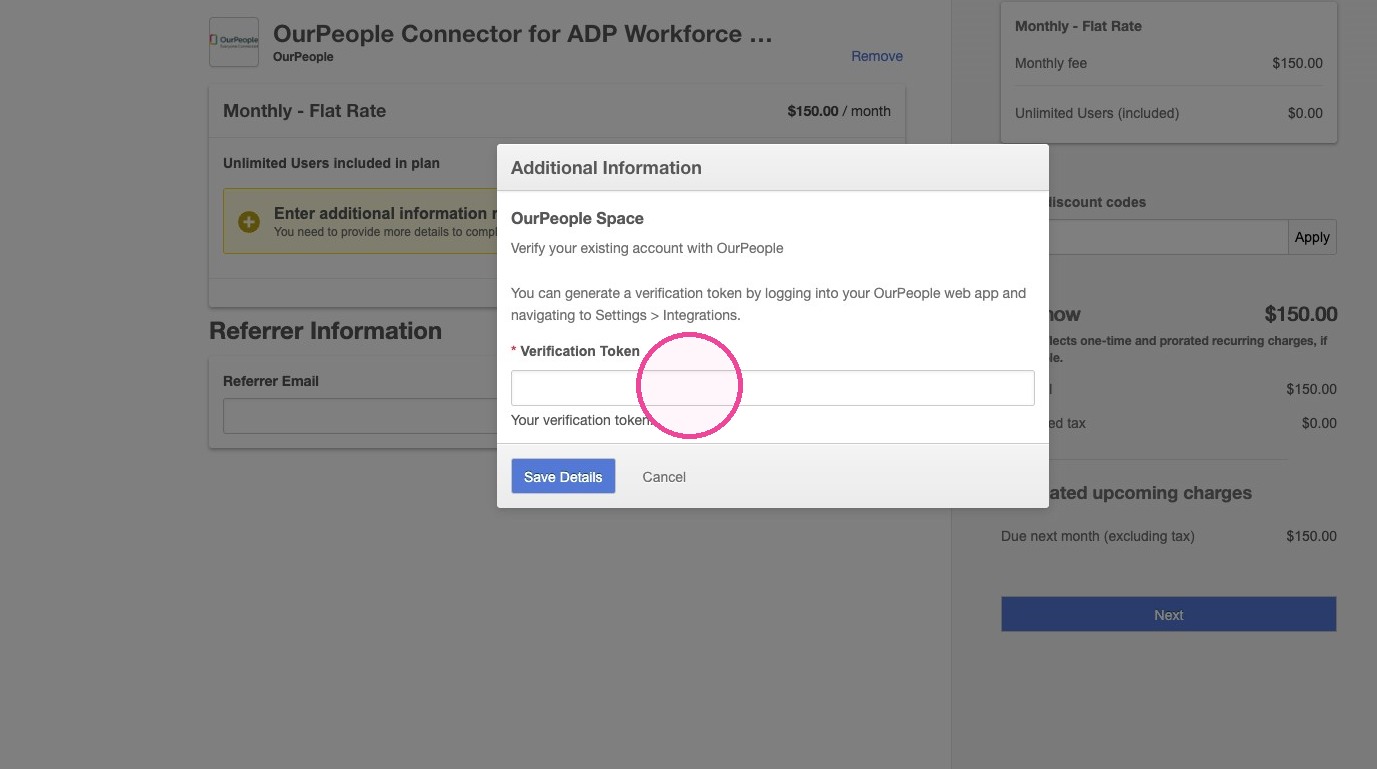This screenshot has height=769, width=1377.
Task: Click the 'Referrer Email' label
Action: pyautogui.click(x=271, y=381)
